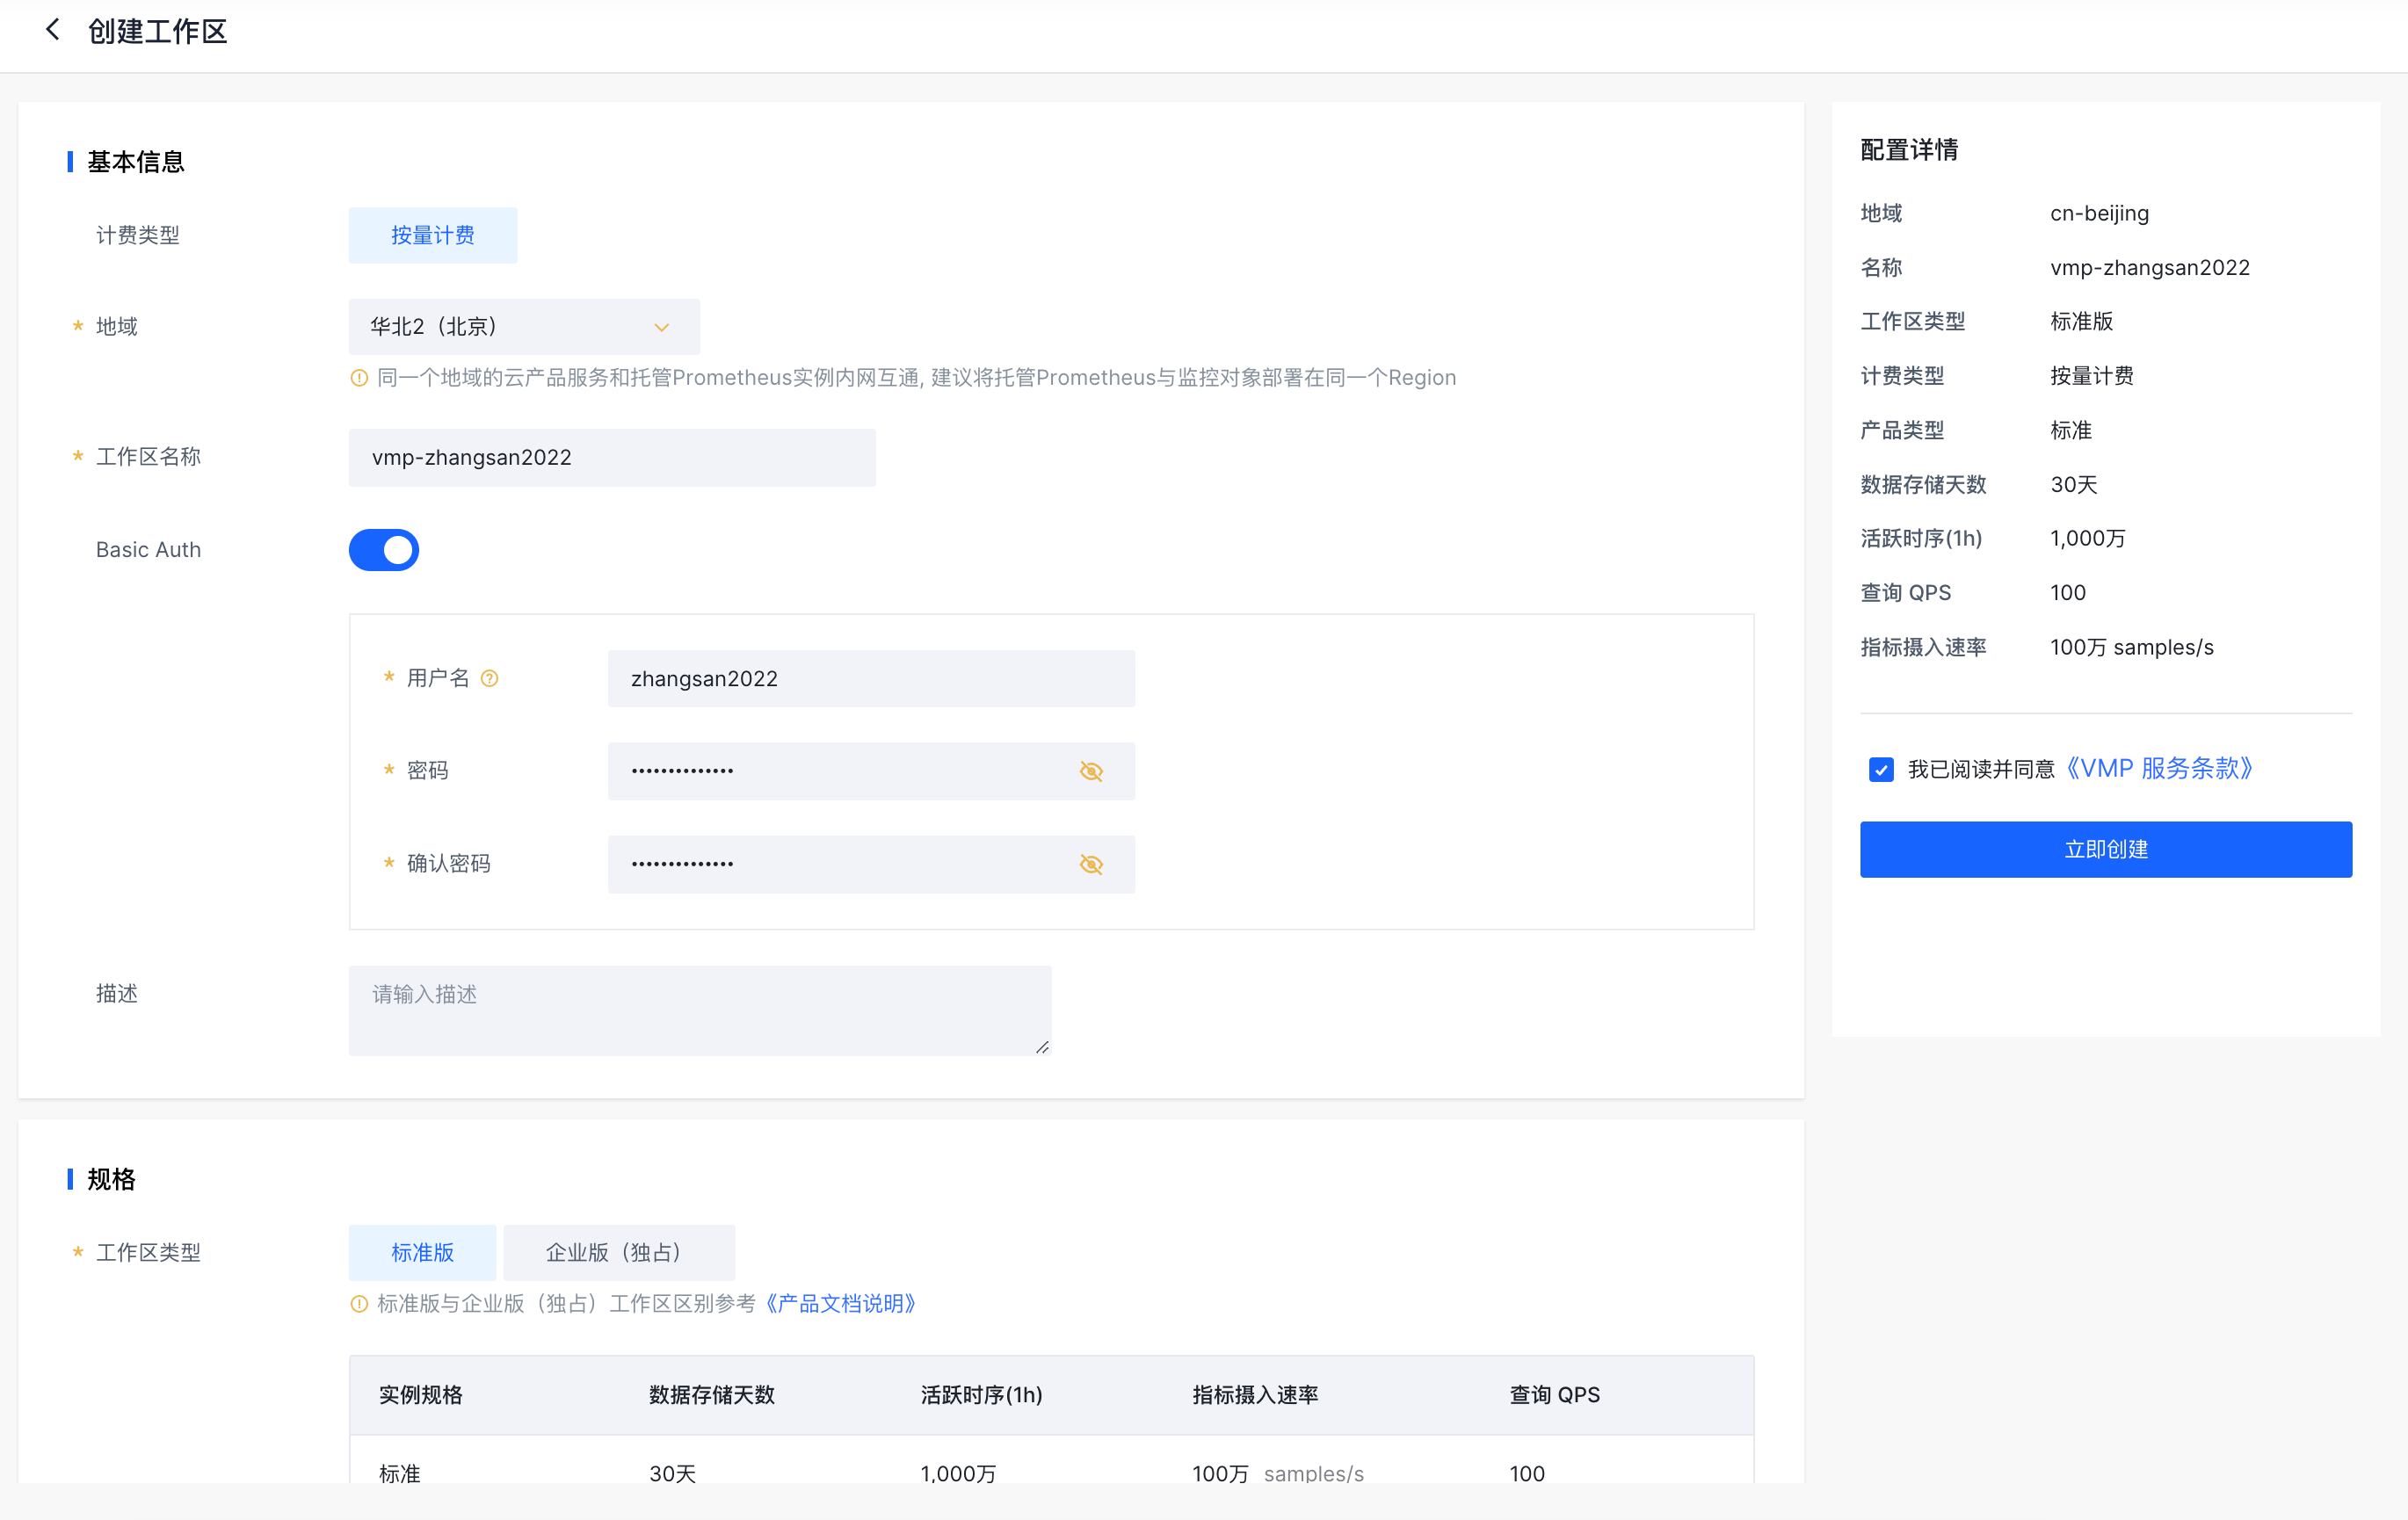Viewport: 2408px width, 1520px height.
Task: Click the 工作区名称 input field
Action: point(612,458)
